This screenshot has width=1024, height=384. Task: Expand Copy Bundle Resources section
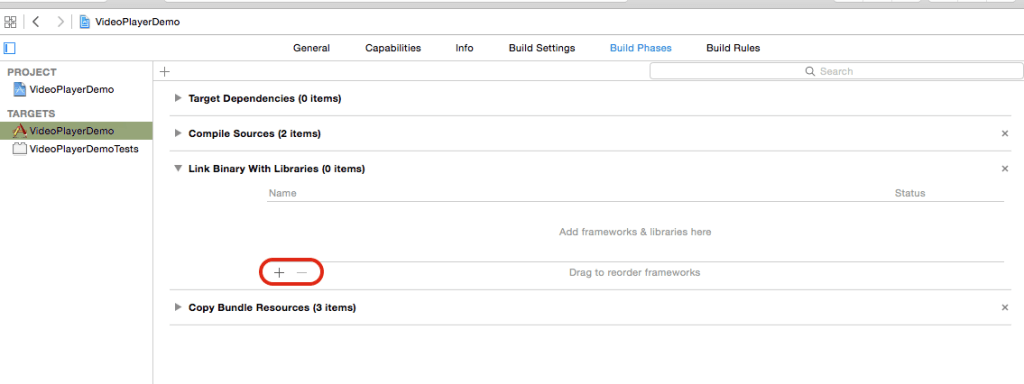click(x=178, y=307)
